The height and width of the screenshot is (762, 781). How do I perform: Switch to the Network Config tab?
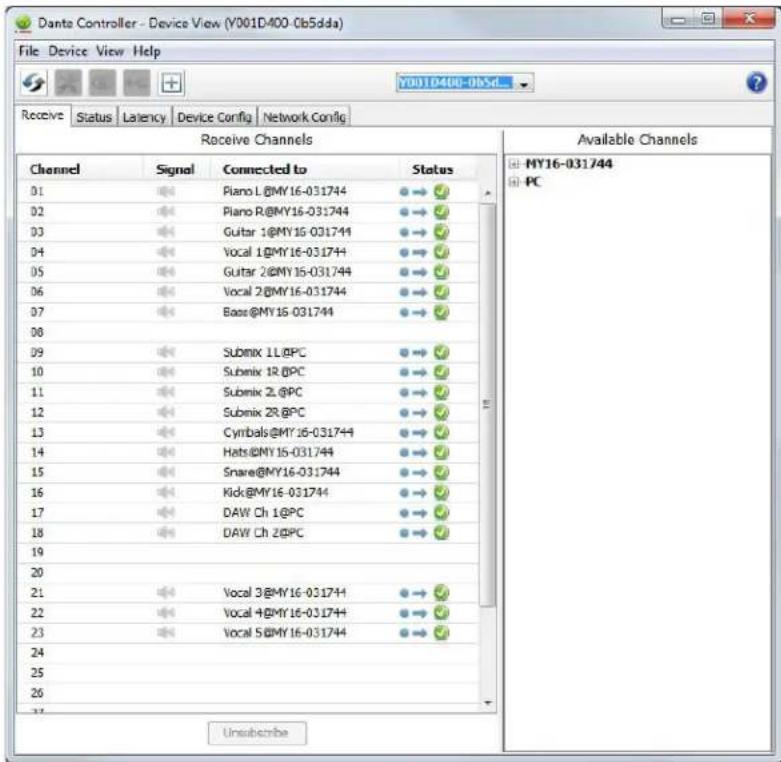304,117
